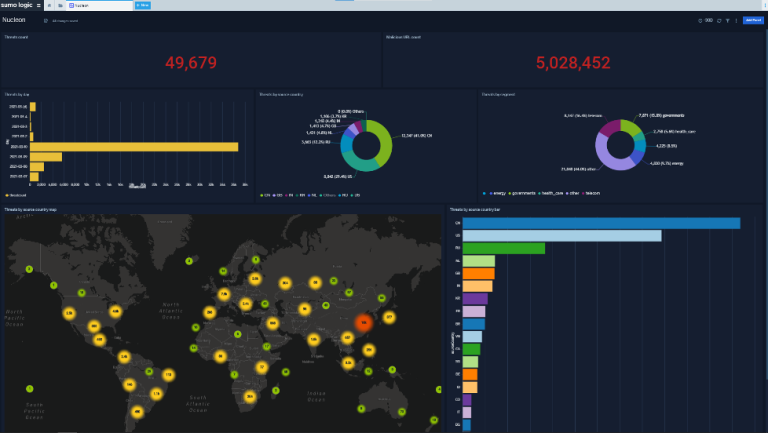Click the blue Add Panel button

coord(753,20)
